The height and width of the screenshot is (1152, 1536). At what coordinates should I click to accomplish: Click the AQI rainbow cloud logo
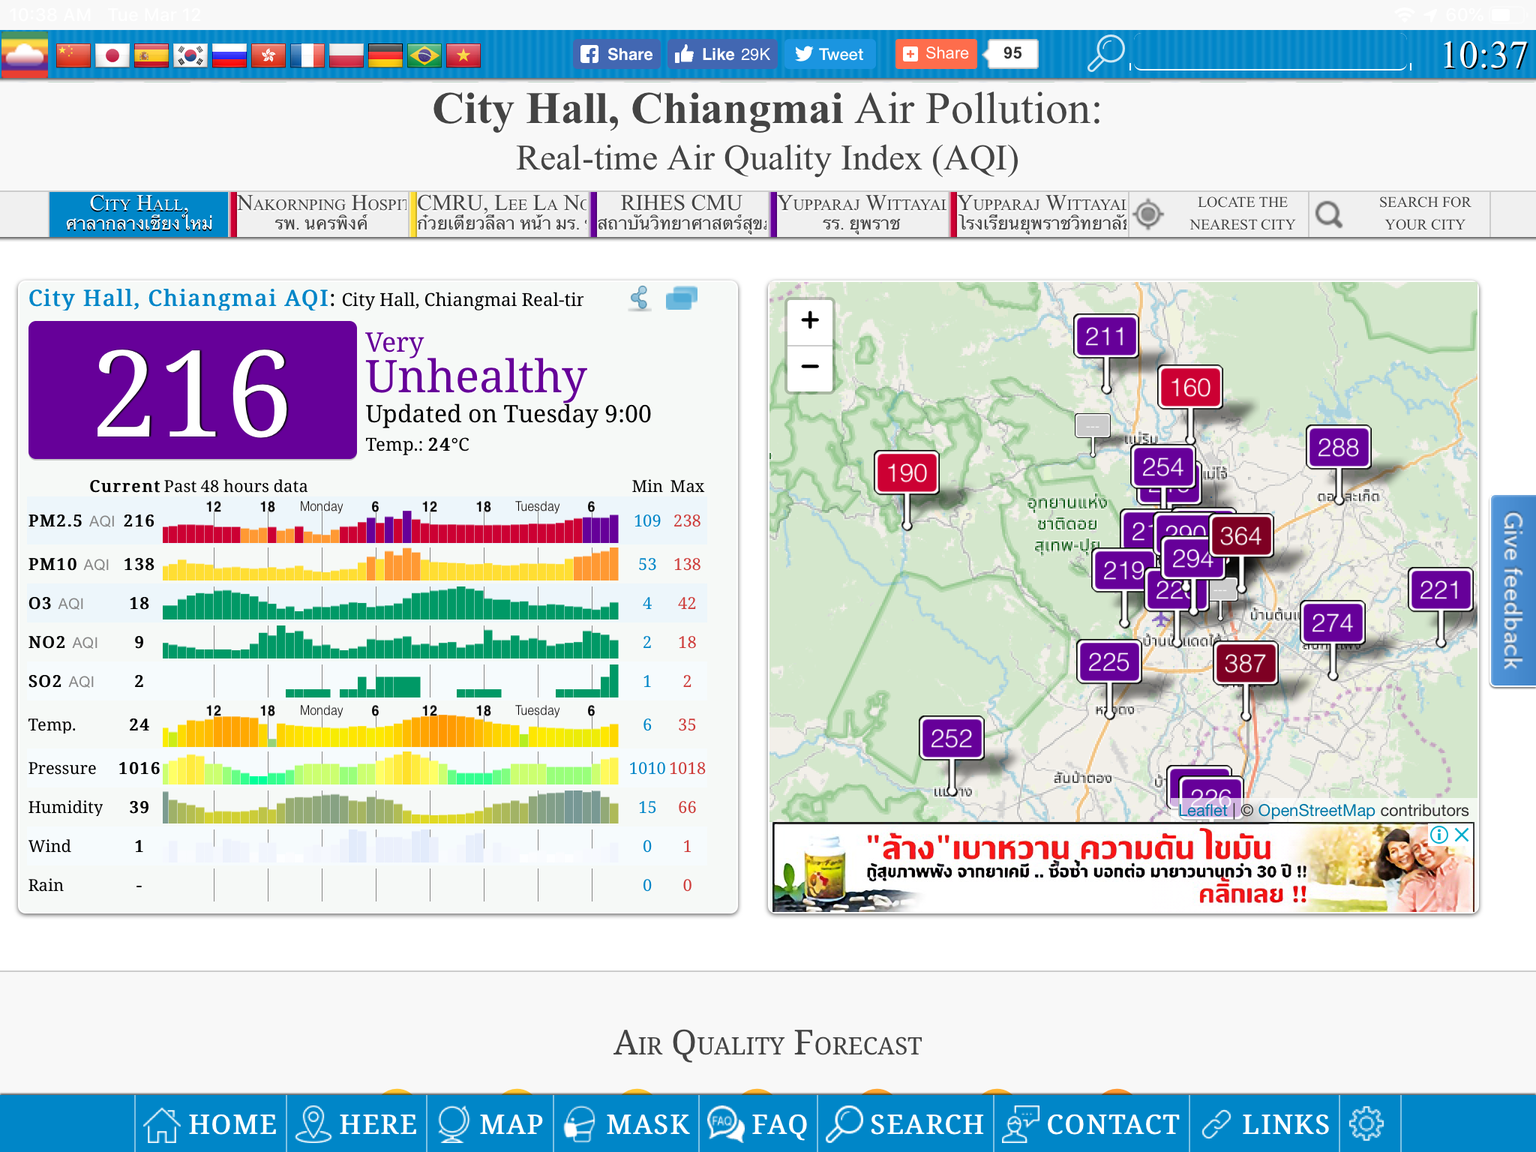coord(24,55)
